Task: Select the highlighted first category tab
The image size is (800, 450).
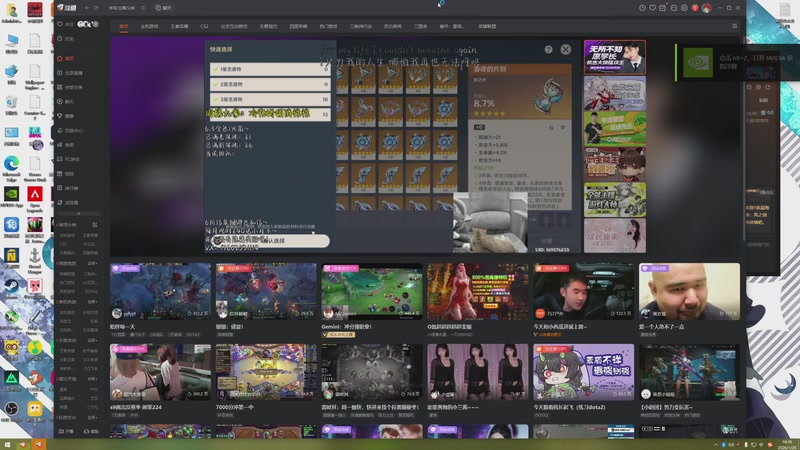Action: pyautogui.click(x=123, y=26)
